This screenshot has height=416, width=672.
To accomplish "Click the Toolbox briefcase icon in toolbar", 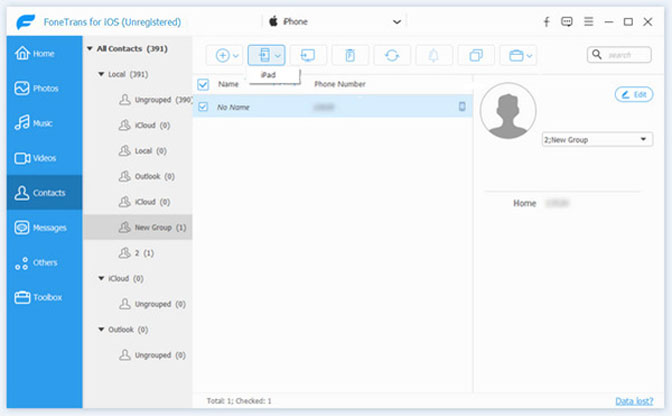I will (x=516, y=56).
